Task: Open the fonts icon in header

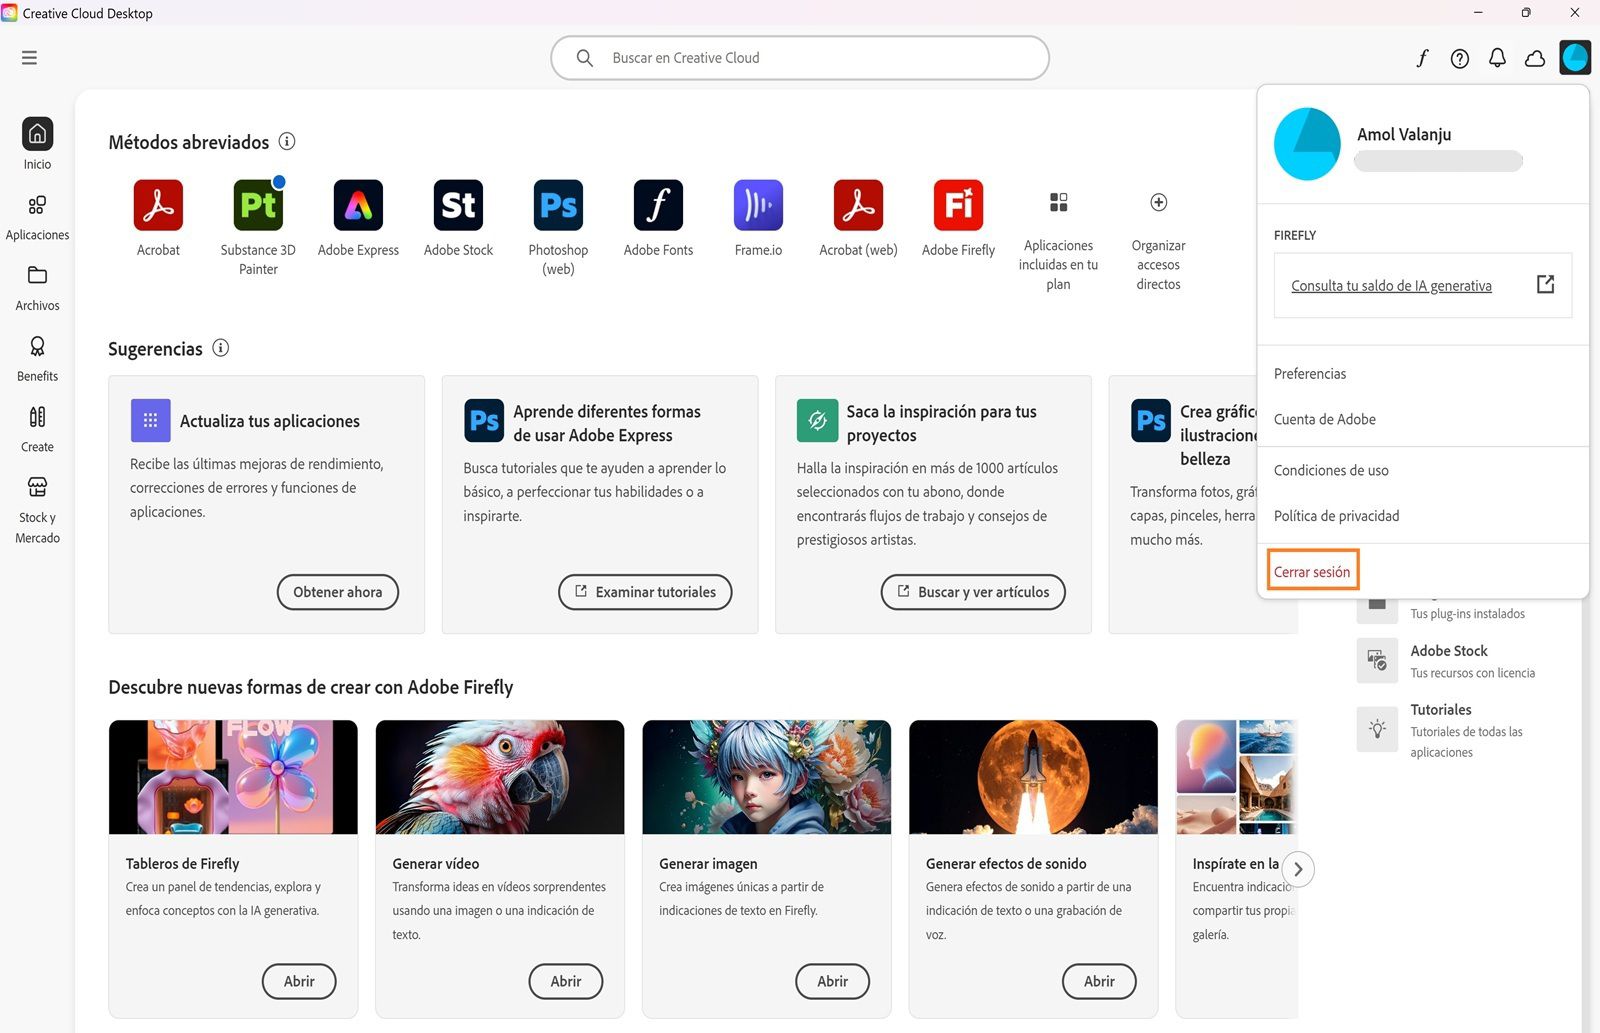Action: tap(1422, 58)
